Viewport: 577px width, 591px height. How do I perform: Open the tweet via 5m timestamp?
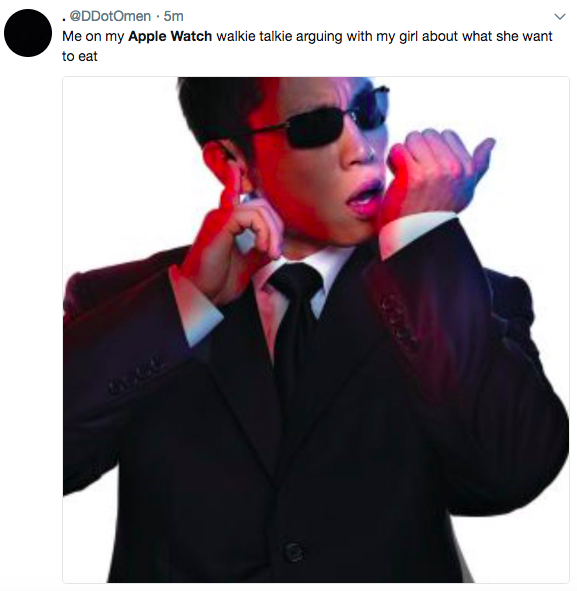173,16
